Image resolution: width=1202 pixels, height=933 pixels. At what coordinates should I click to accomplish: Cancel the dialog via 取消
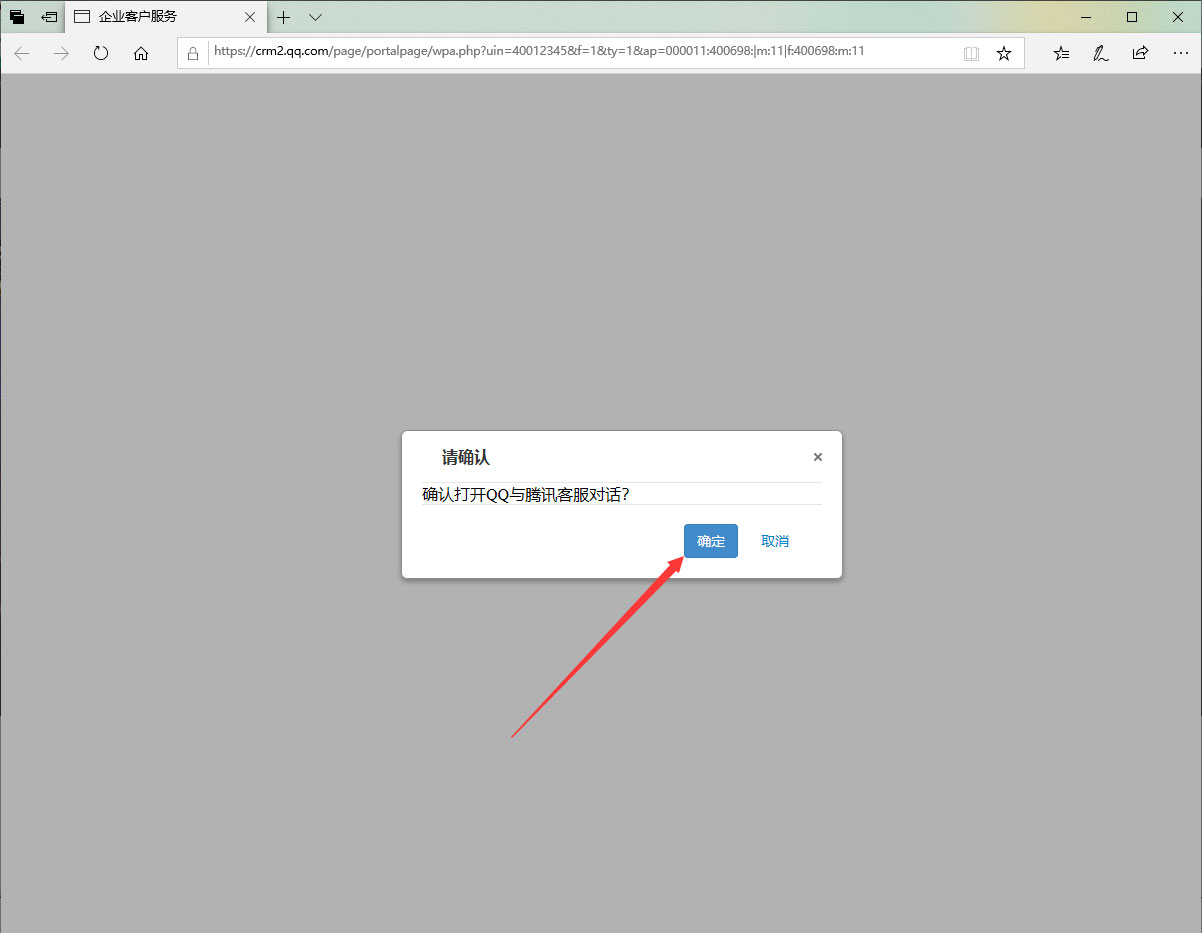[x=775, y=541]
